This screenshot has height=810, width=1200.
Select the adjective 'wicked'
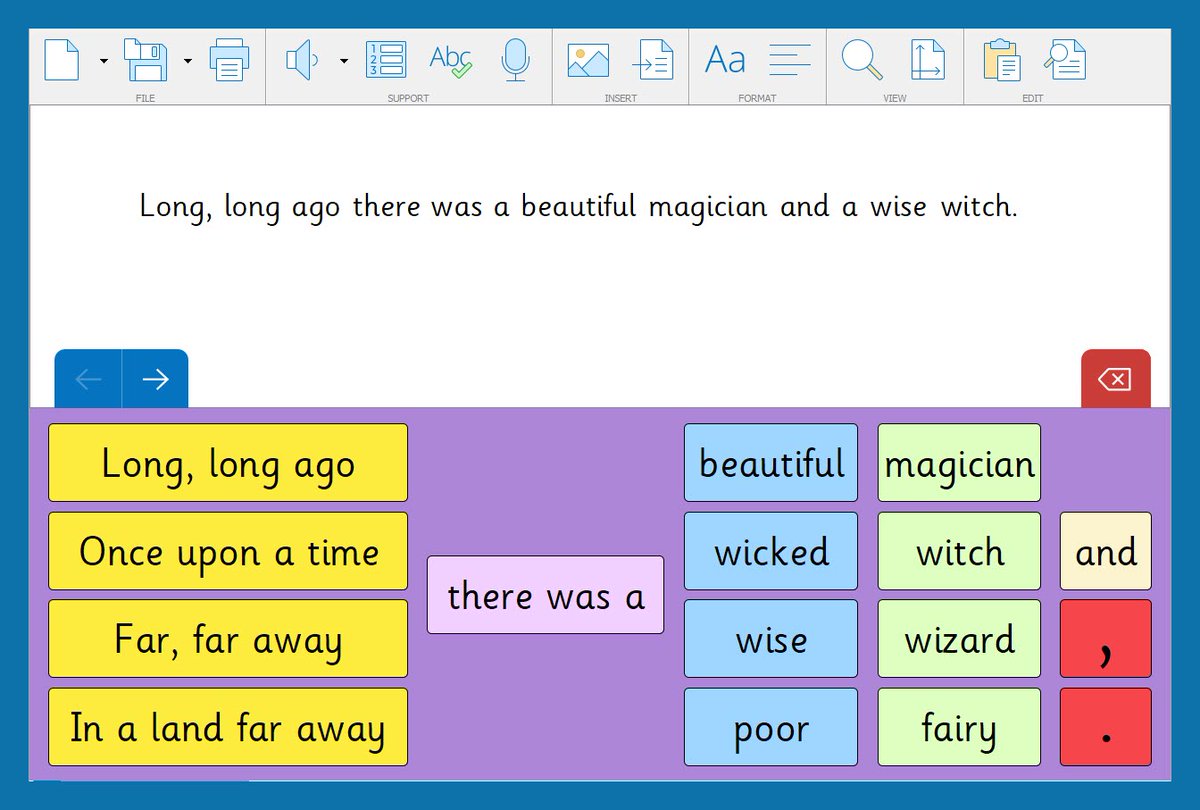point(771,551)
